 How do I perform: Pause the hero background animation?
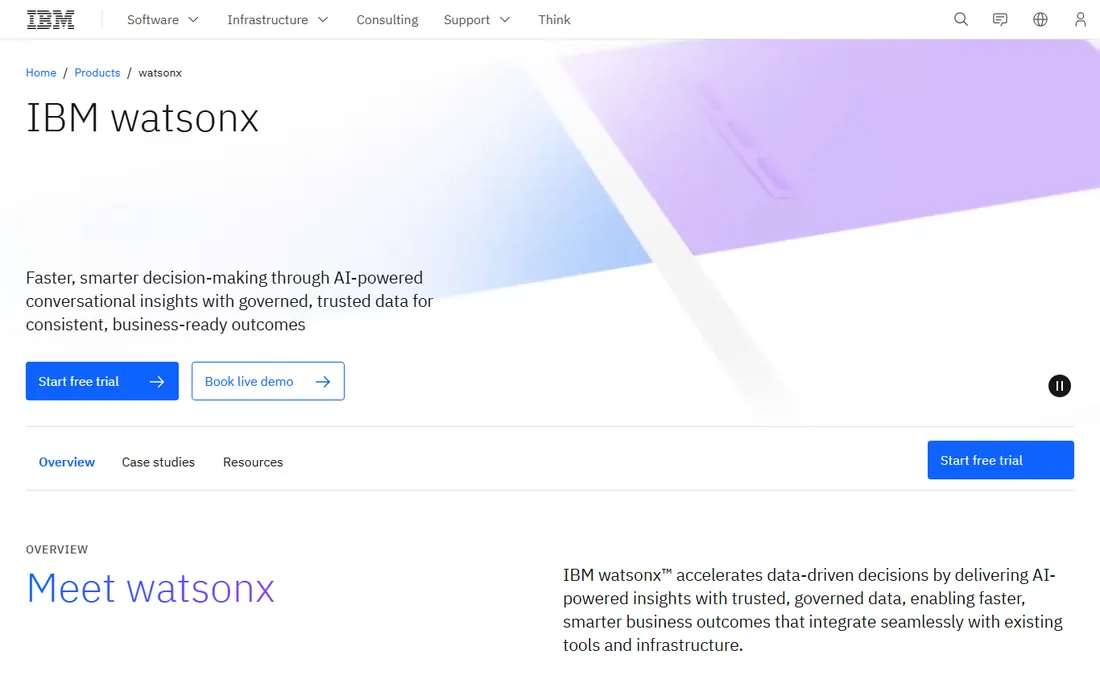[x=1059, y=386]
